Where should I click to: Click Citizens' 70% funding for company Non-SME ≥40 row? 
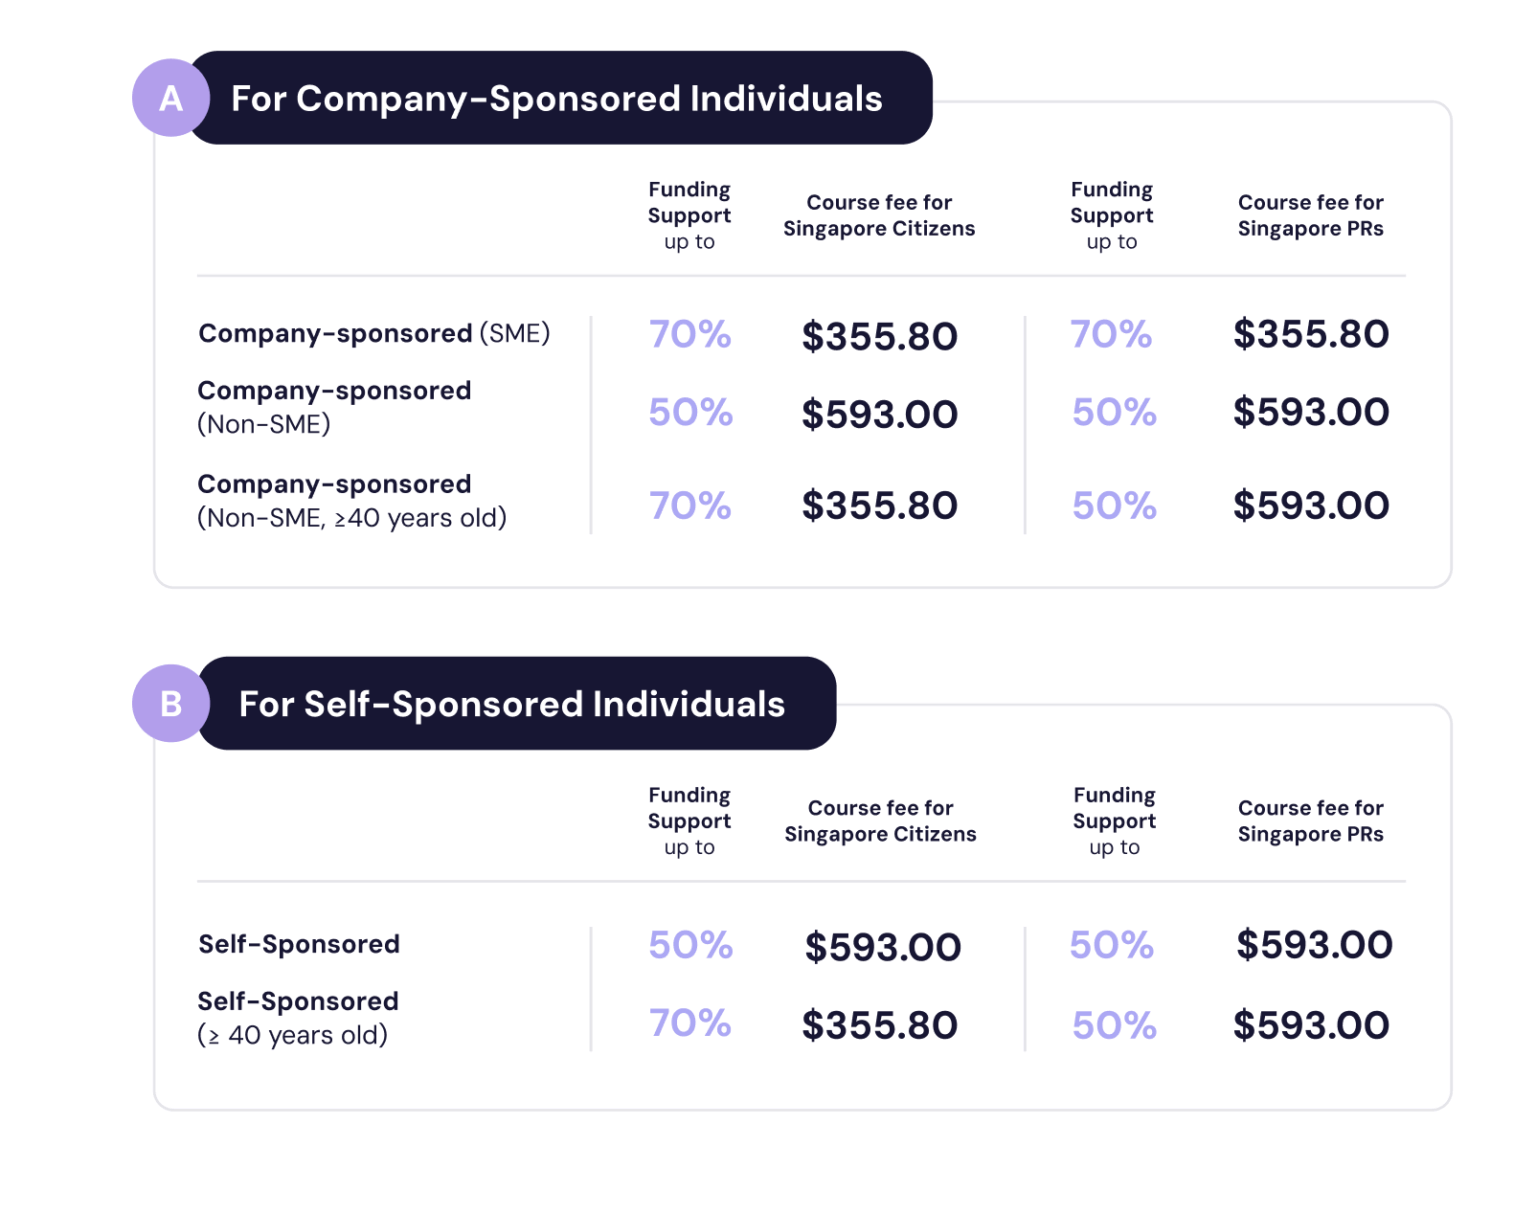click(x=690, y=505)
